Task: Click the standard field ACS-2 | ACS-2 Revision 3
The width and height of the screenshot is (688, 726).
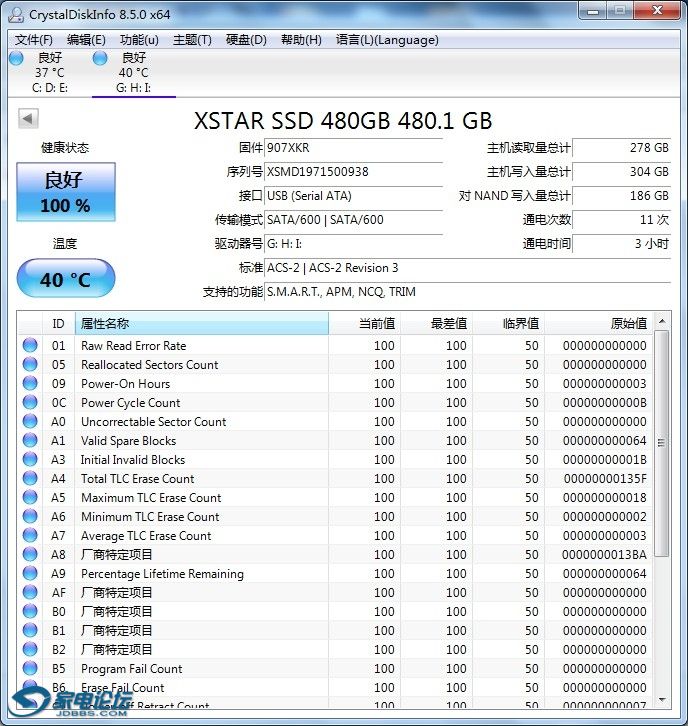Action: (468, 268)
